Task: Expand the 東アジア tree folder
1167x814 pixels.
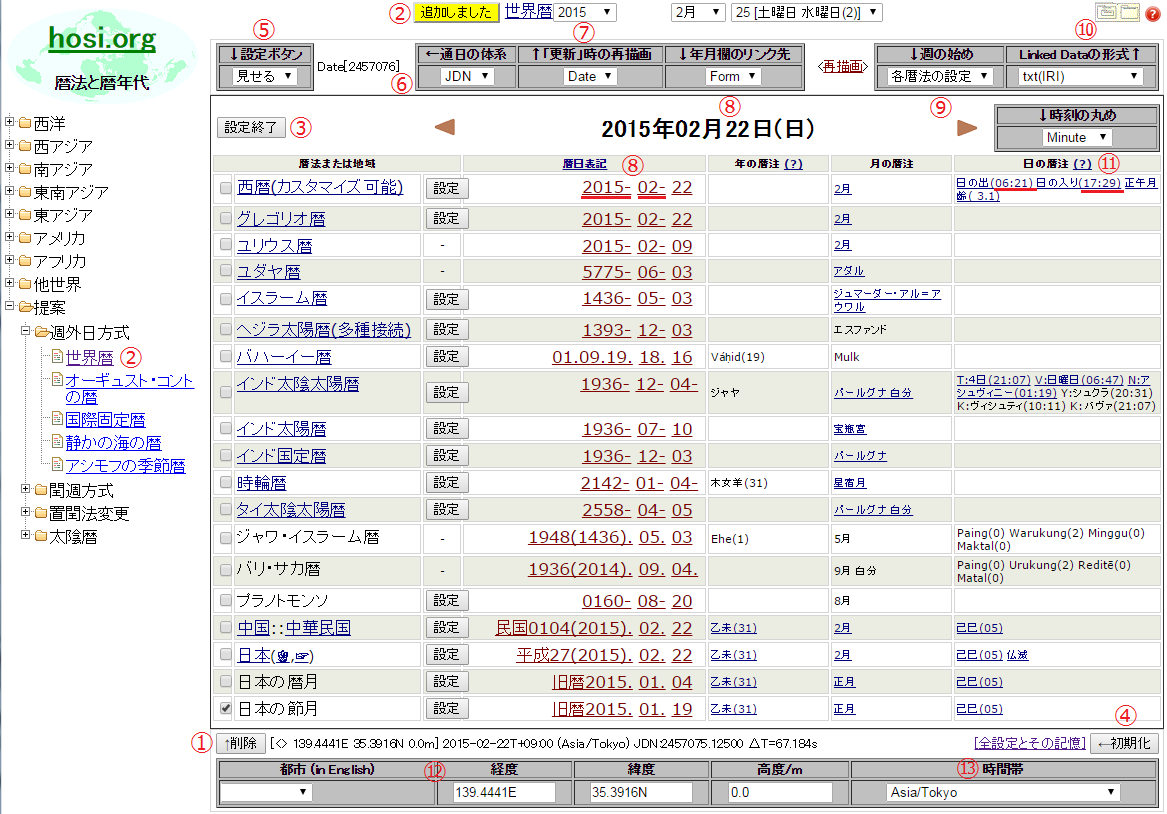Action: point(10,215)
